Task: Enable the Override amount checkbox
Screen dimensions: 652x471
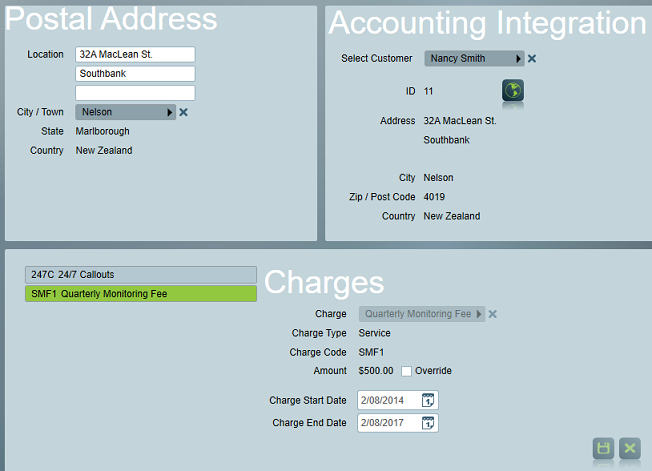Action: coord(406,371)
